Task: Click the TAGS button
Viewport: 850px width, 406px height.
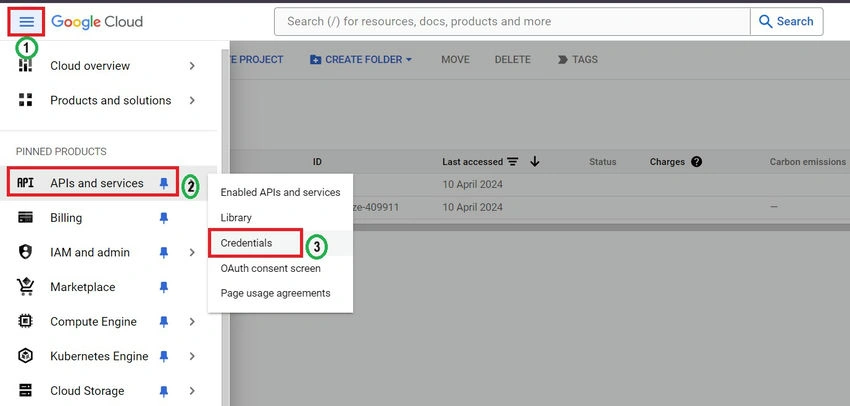Action: pyautogui.click(x=578, y=60)
